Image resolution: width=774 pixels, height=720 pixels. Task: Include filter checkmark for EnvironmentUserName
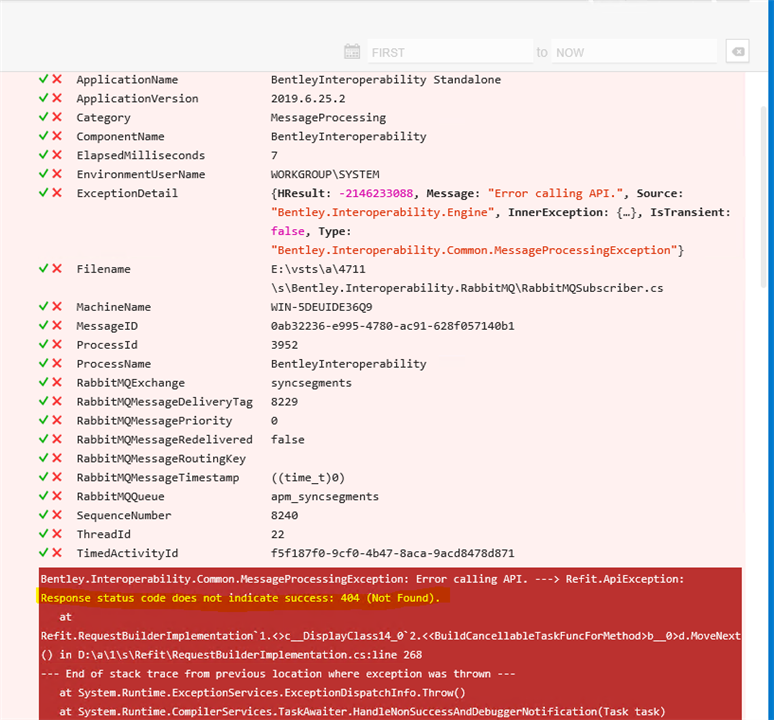click(x=43, y=174)
